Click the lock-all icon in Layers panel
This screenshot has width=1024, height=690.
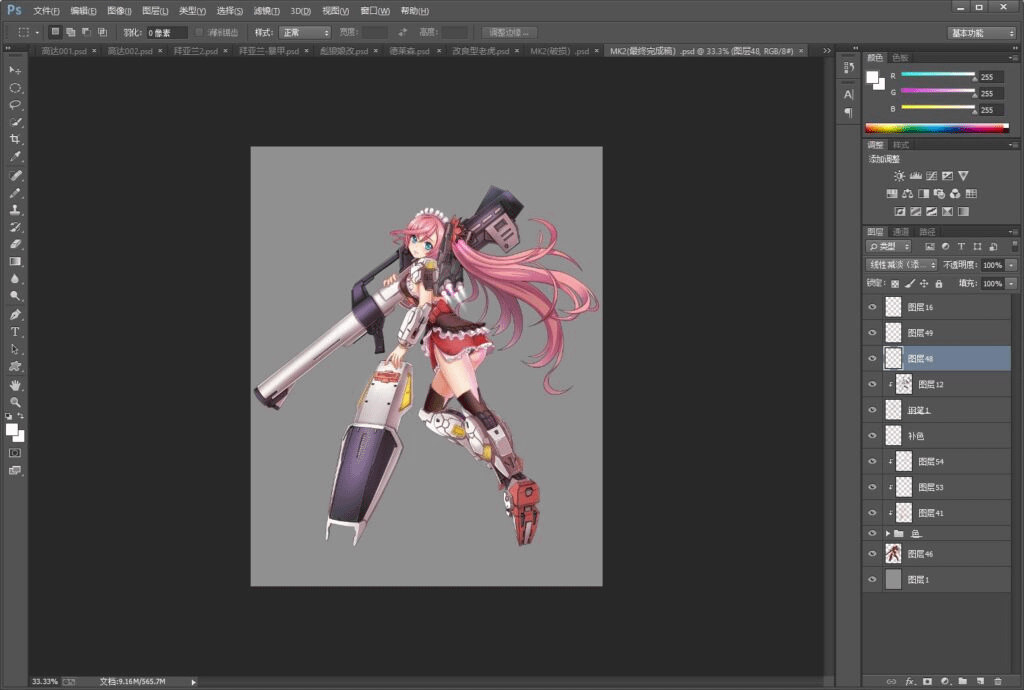pos(939,283)
